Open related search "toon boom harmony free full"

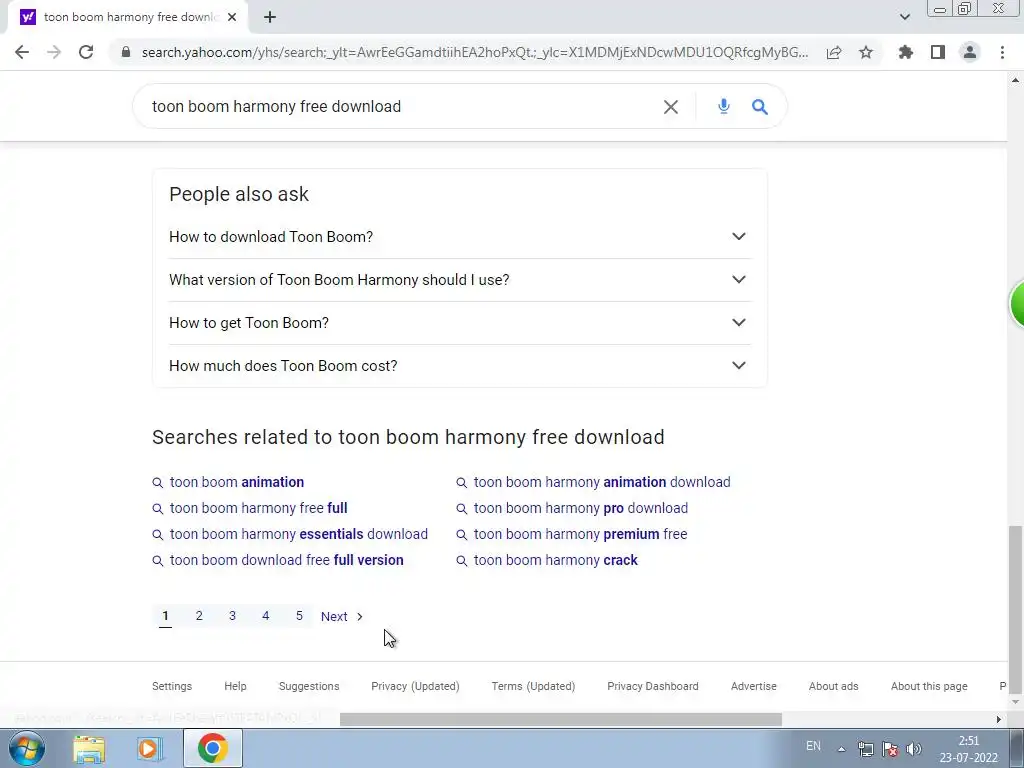click(x=258, y=508)
